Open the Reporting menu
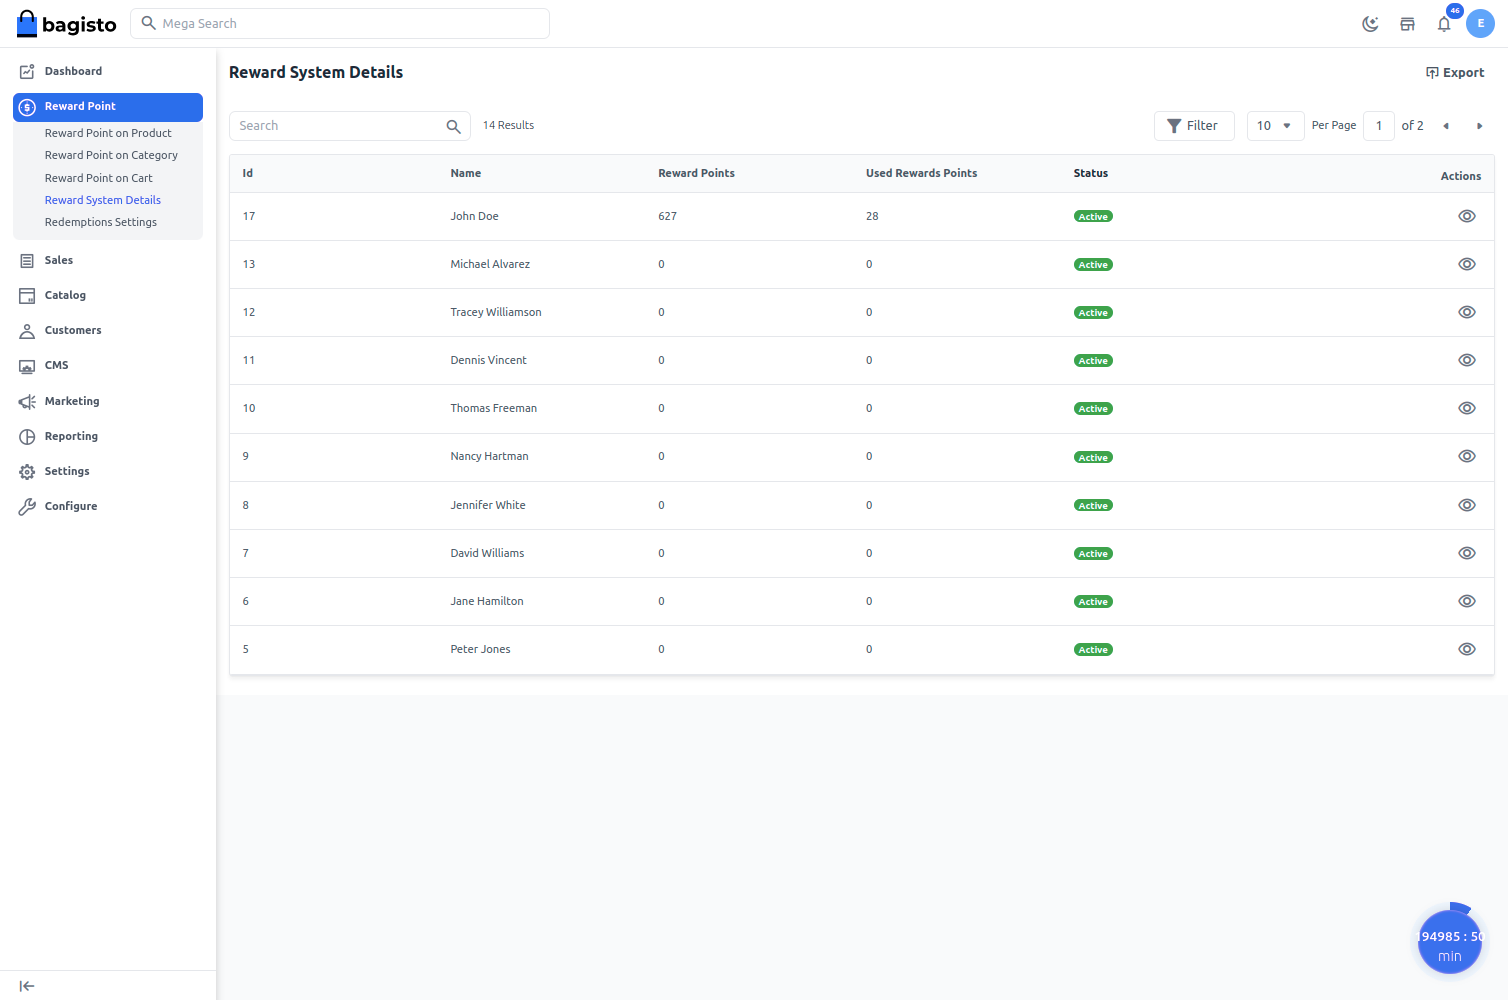 coord(108,436)
